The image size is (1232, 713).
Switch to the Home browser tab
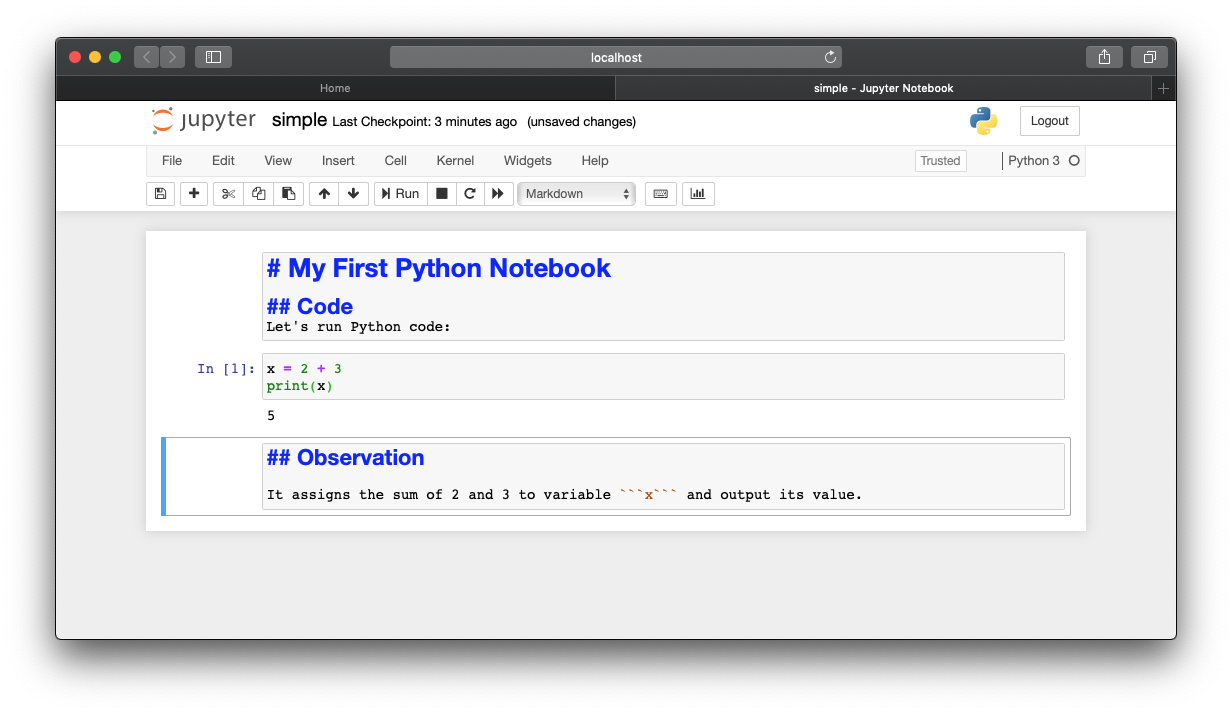335,88
